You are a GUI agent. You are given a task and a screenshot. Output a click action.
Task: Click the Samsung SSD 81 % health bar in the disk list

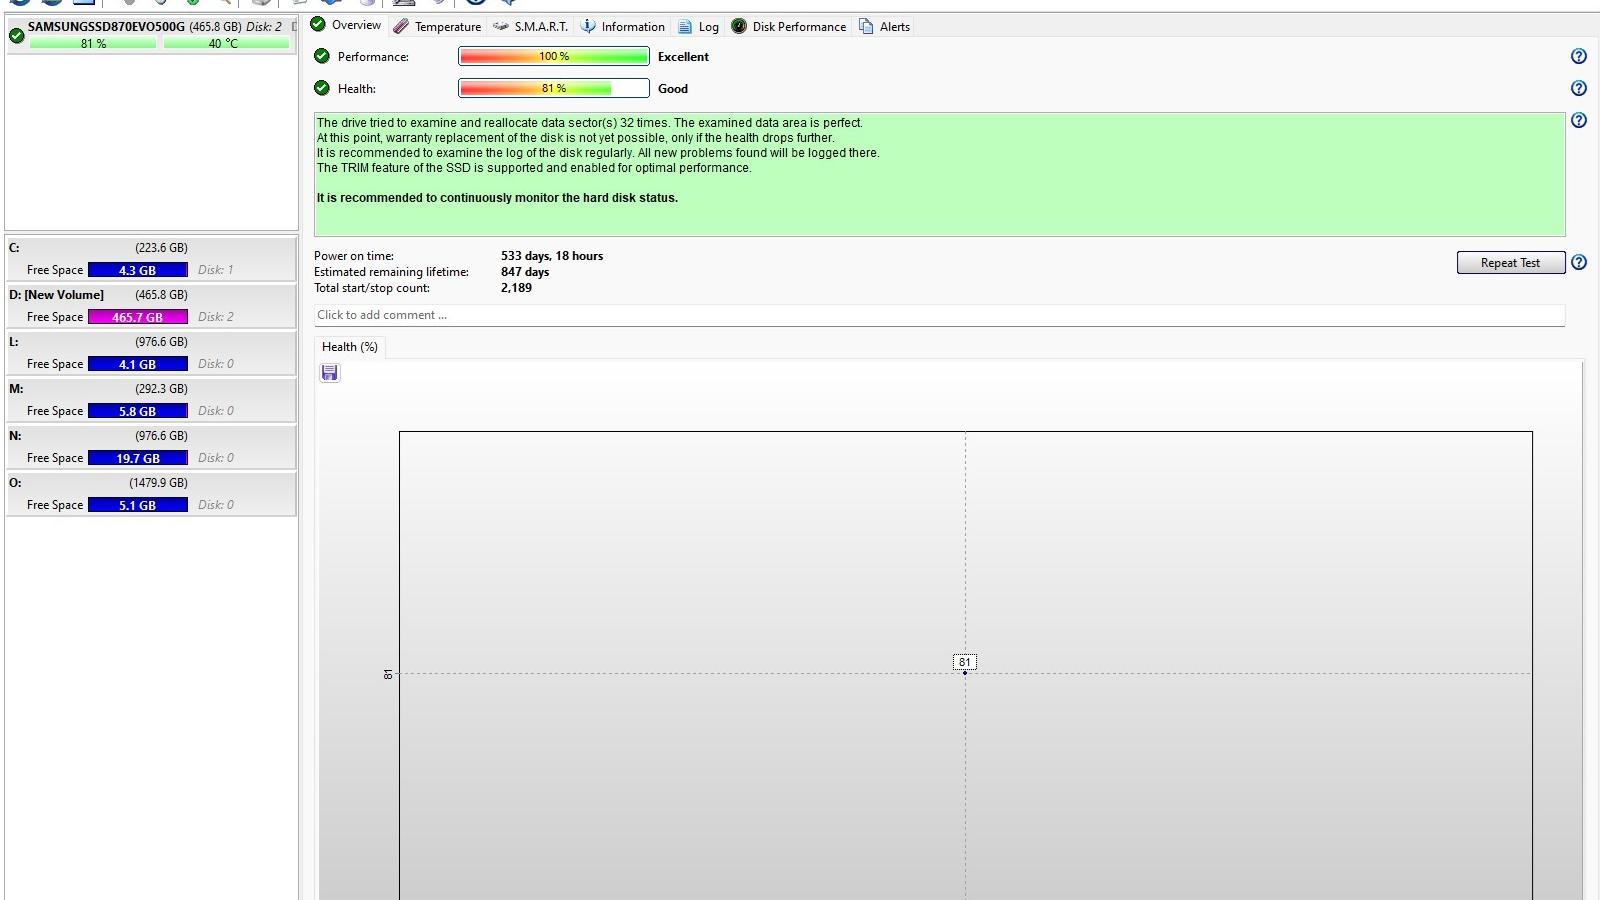(93, 44)
